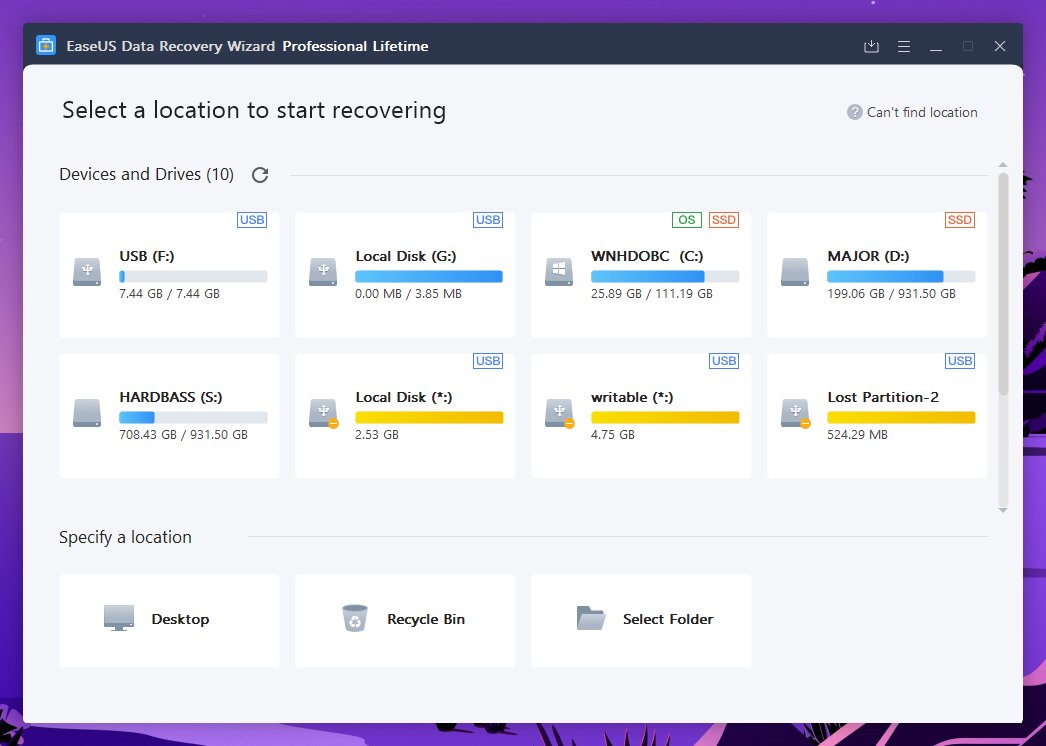Screen dimensions: 1046x746
Task: Click the WNHDOBC (C:) Windows drive icon
Action: 559,272
